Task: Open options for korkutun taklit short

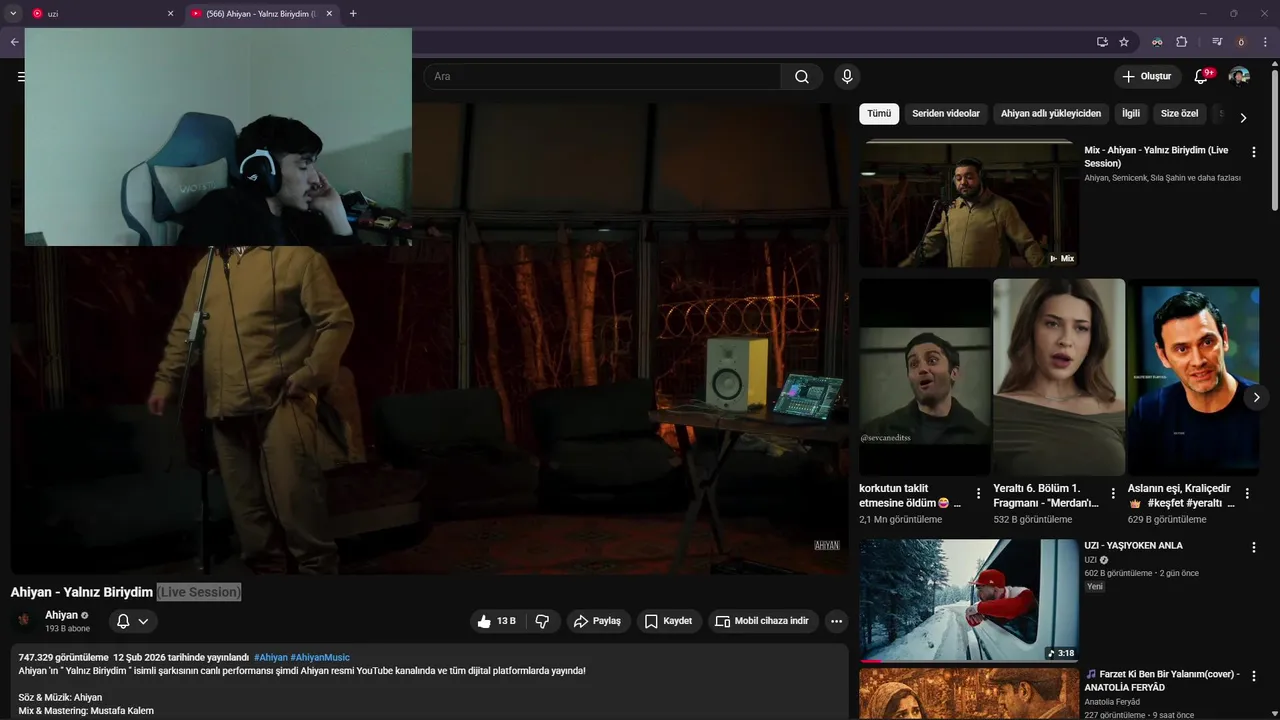Action: tap(978, 494)
